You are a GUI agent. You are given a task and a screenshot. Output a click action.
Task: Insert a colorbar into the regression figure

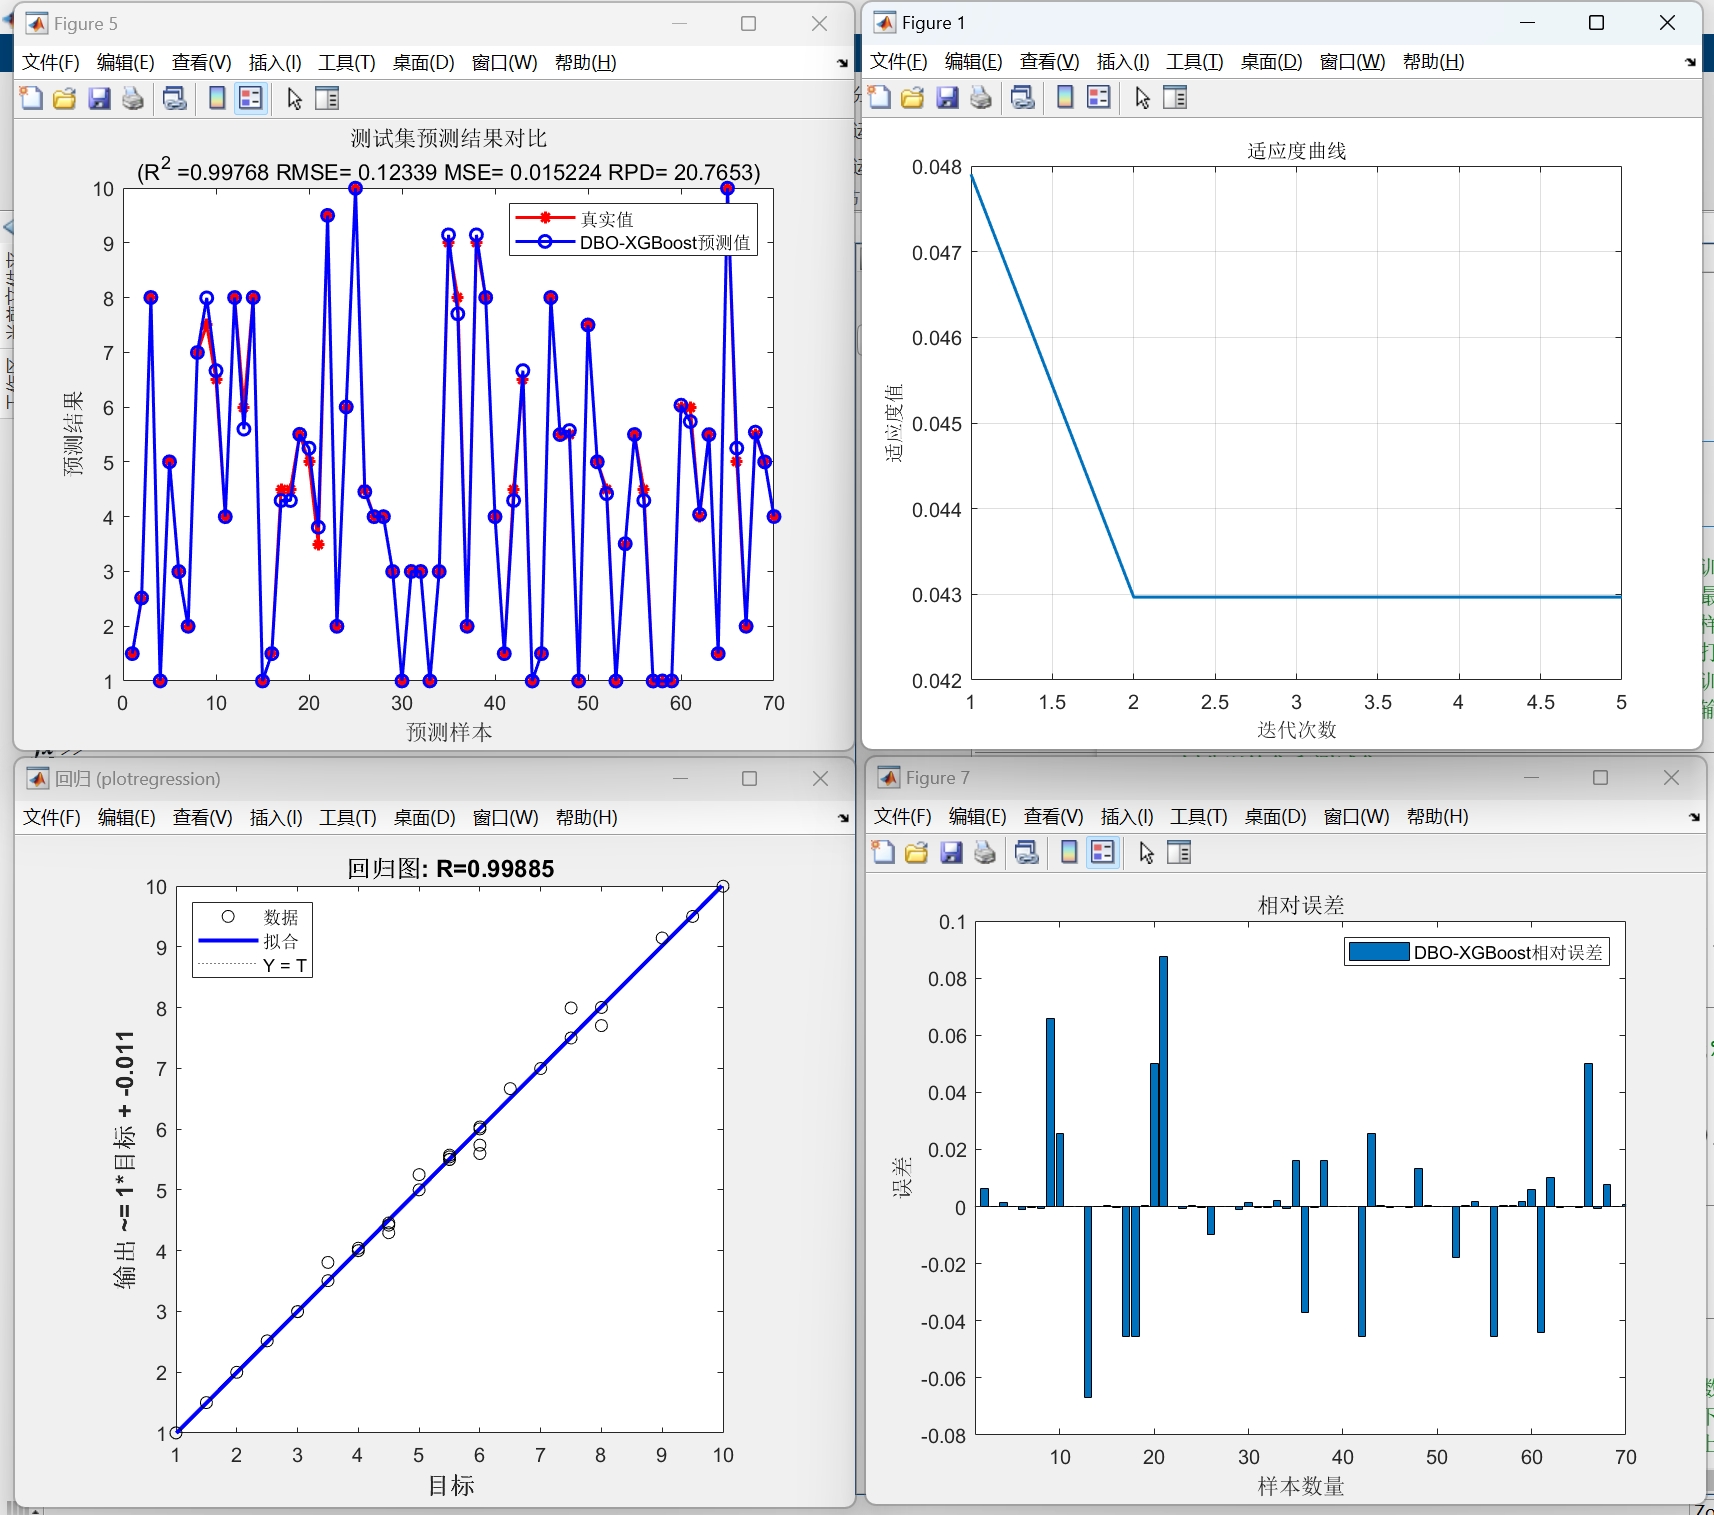pyautogui.click(x=275, y=817)
